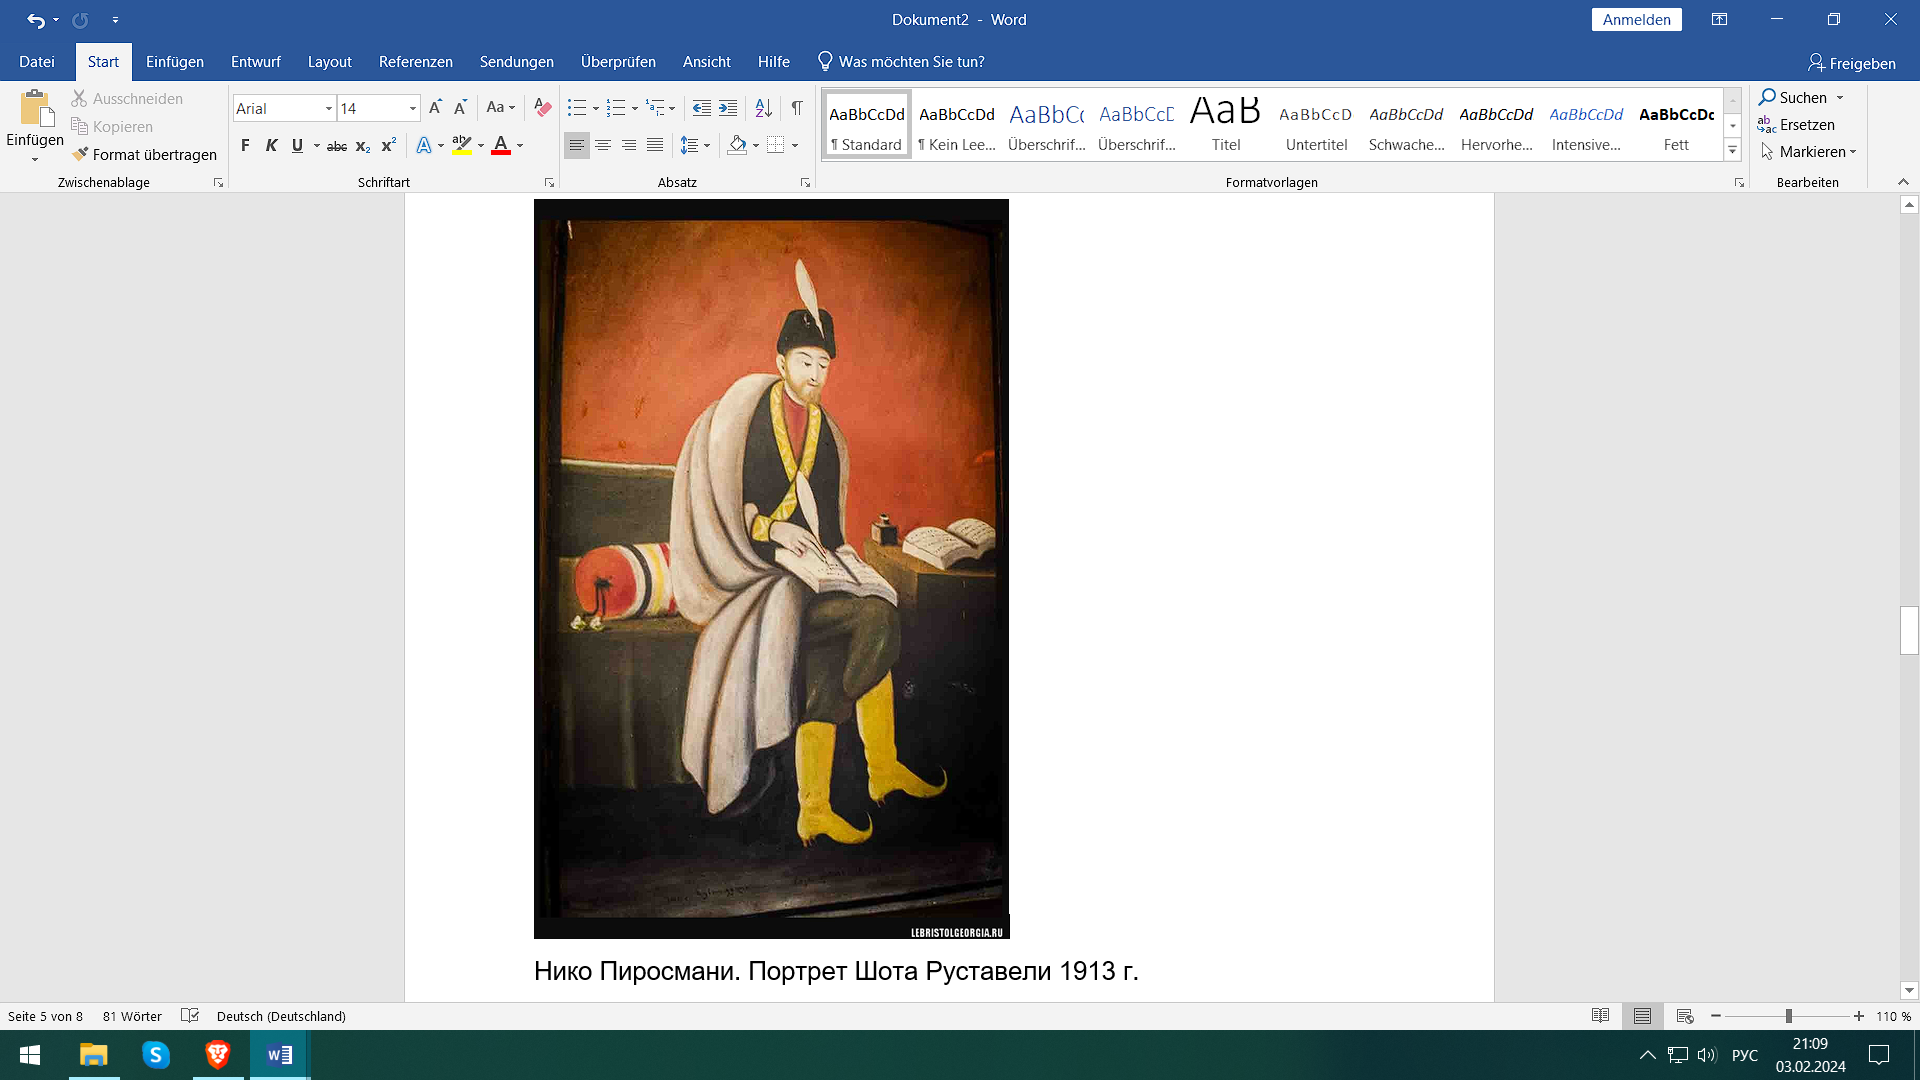This screenshot has width=1920, height=1080.
Task: Clear all formatting with eraser icon
Action: pos(543,108)
